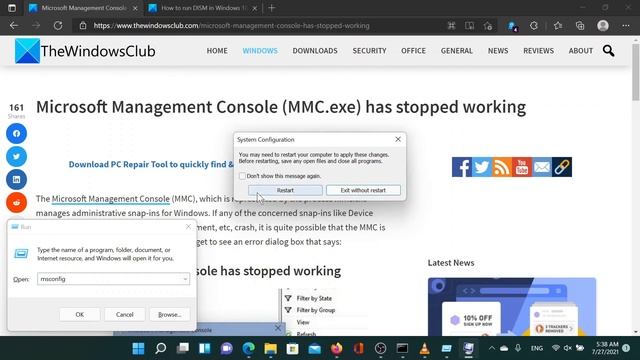The height and width of the screenshot is (360, 640).
Task: Click the browser address bar URL
Action: coord(231,25)
